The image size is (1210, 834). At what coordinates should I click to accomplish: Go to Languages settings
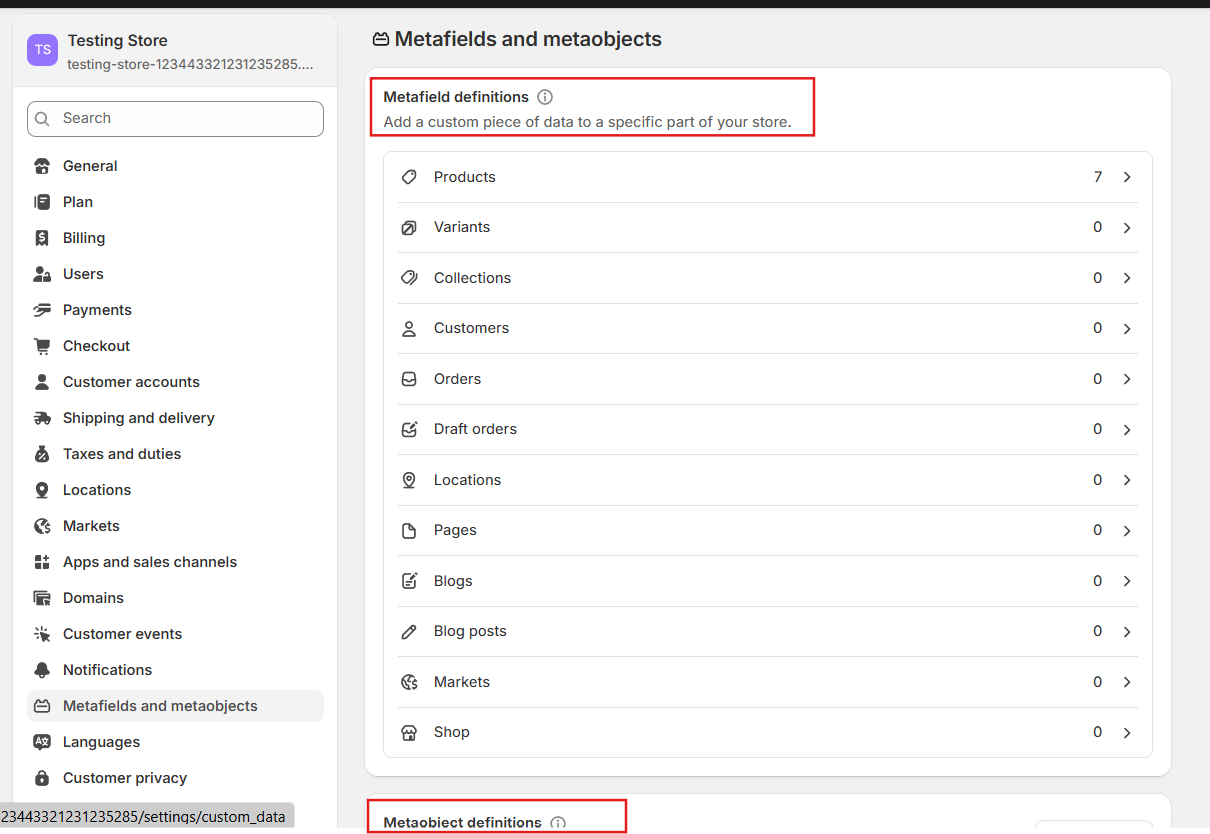pos(101,742)
